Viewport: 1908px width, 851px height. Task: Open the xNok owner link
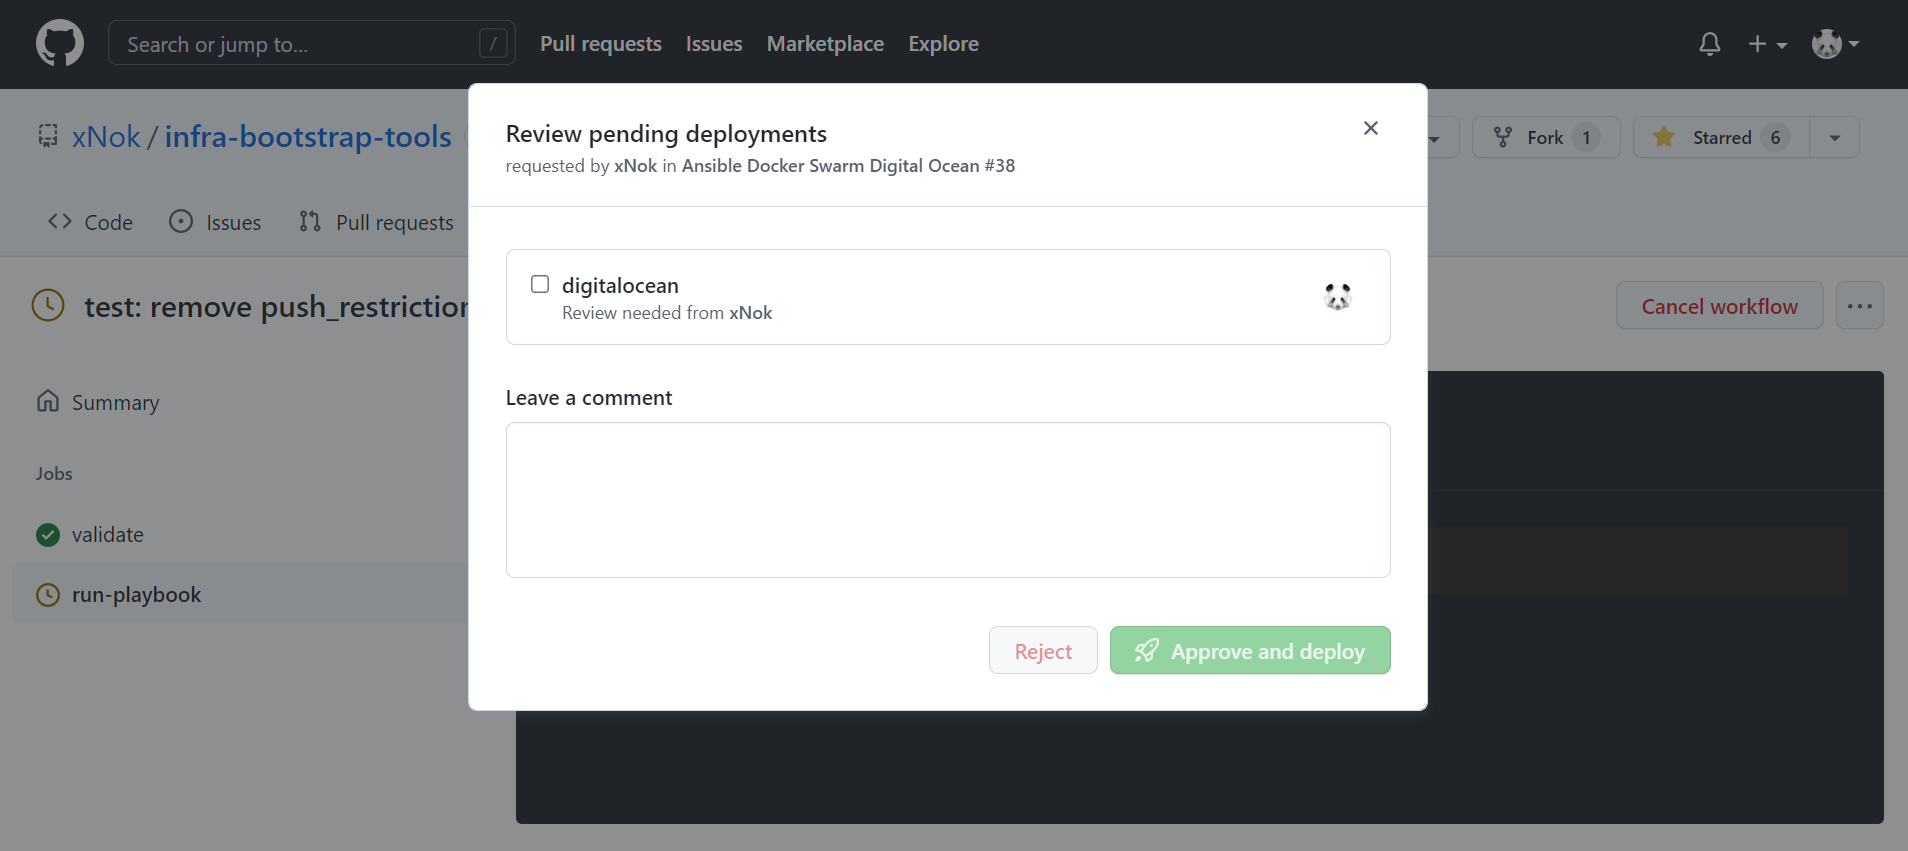pyautogui.click(x=106, y=137)
